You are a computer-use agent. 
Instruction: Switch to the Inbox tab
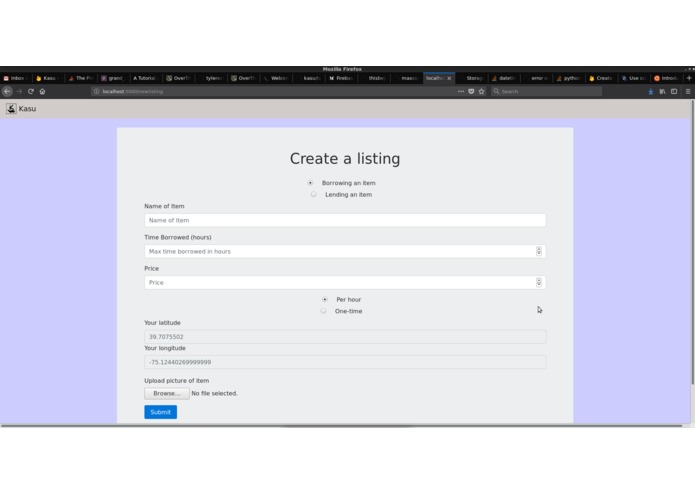point(15,78)
